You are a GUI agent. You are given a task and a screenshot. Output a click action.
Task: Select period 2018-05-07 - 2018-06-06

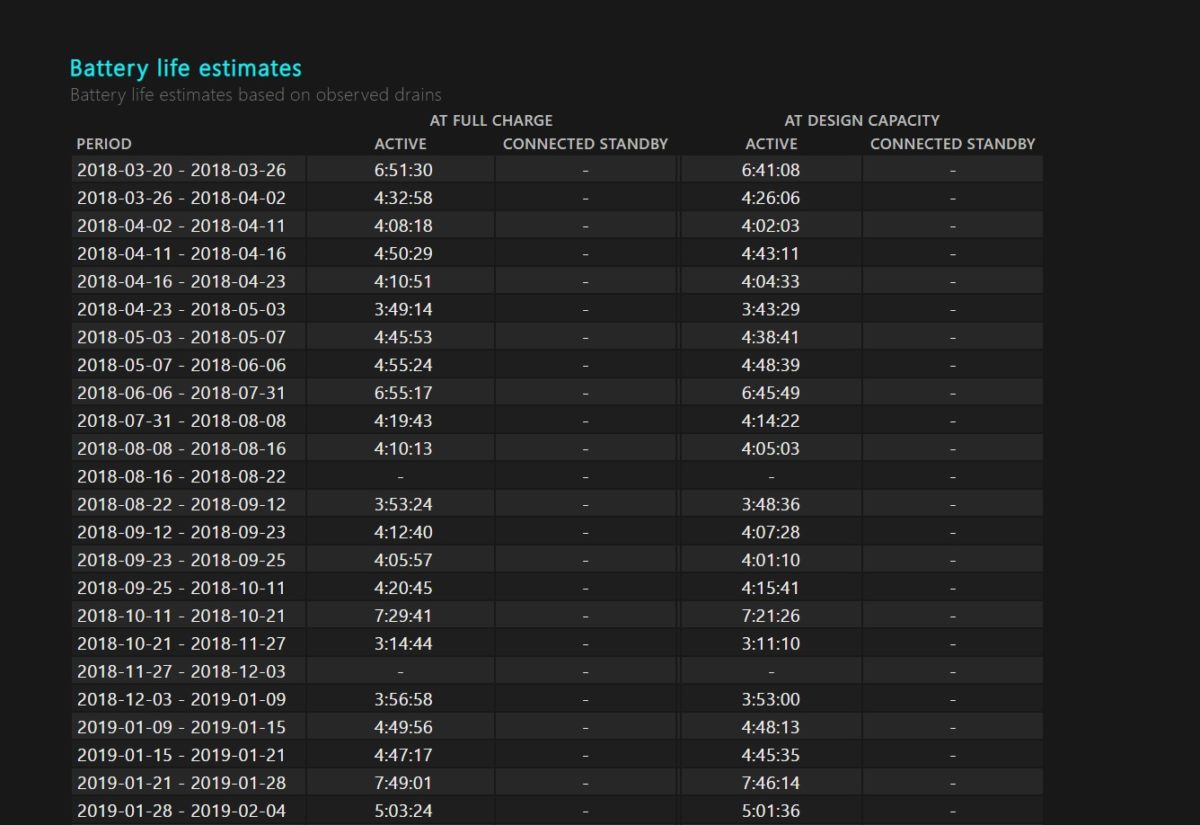181,365
